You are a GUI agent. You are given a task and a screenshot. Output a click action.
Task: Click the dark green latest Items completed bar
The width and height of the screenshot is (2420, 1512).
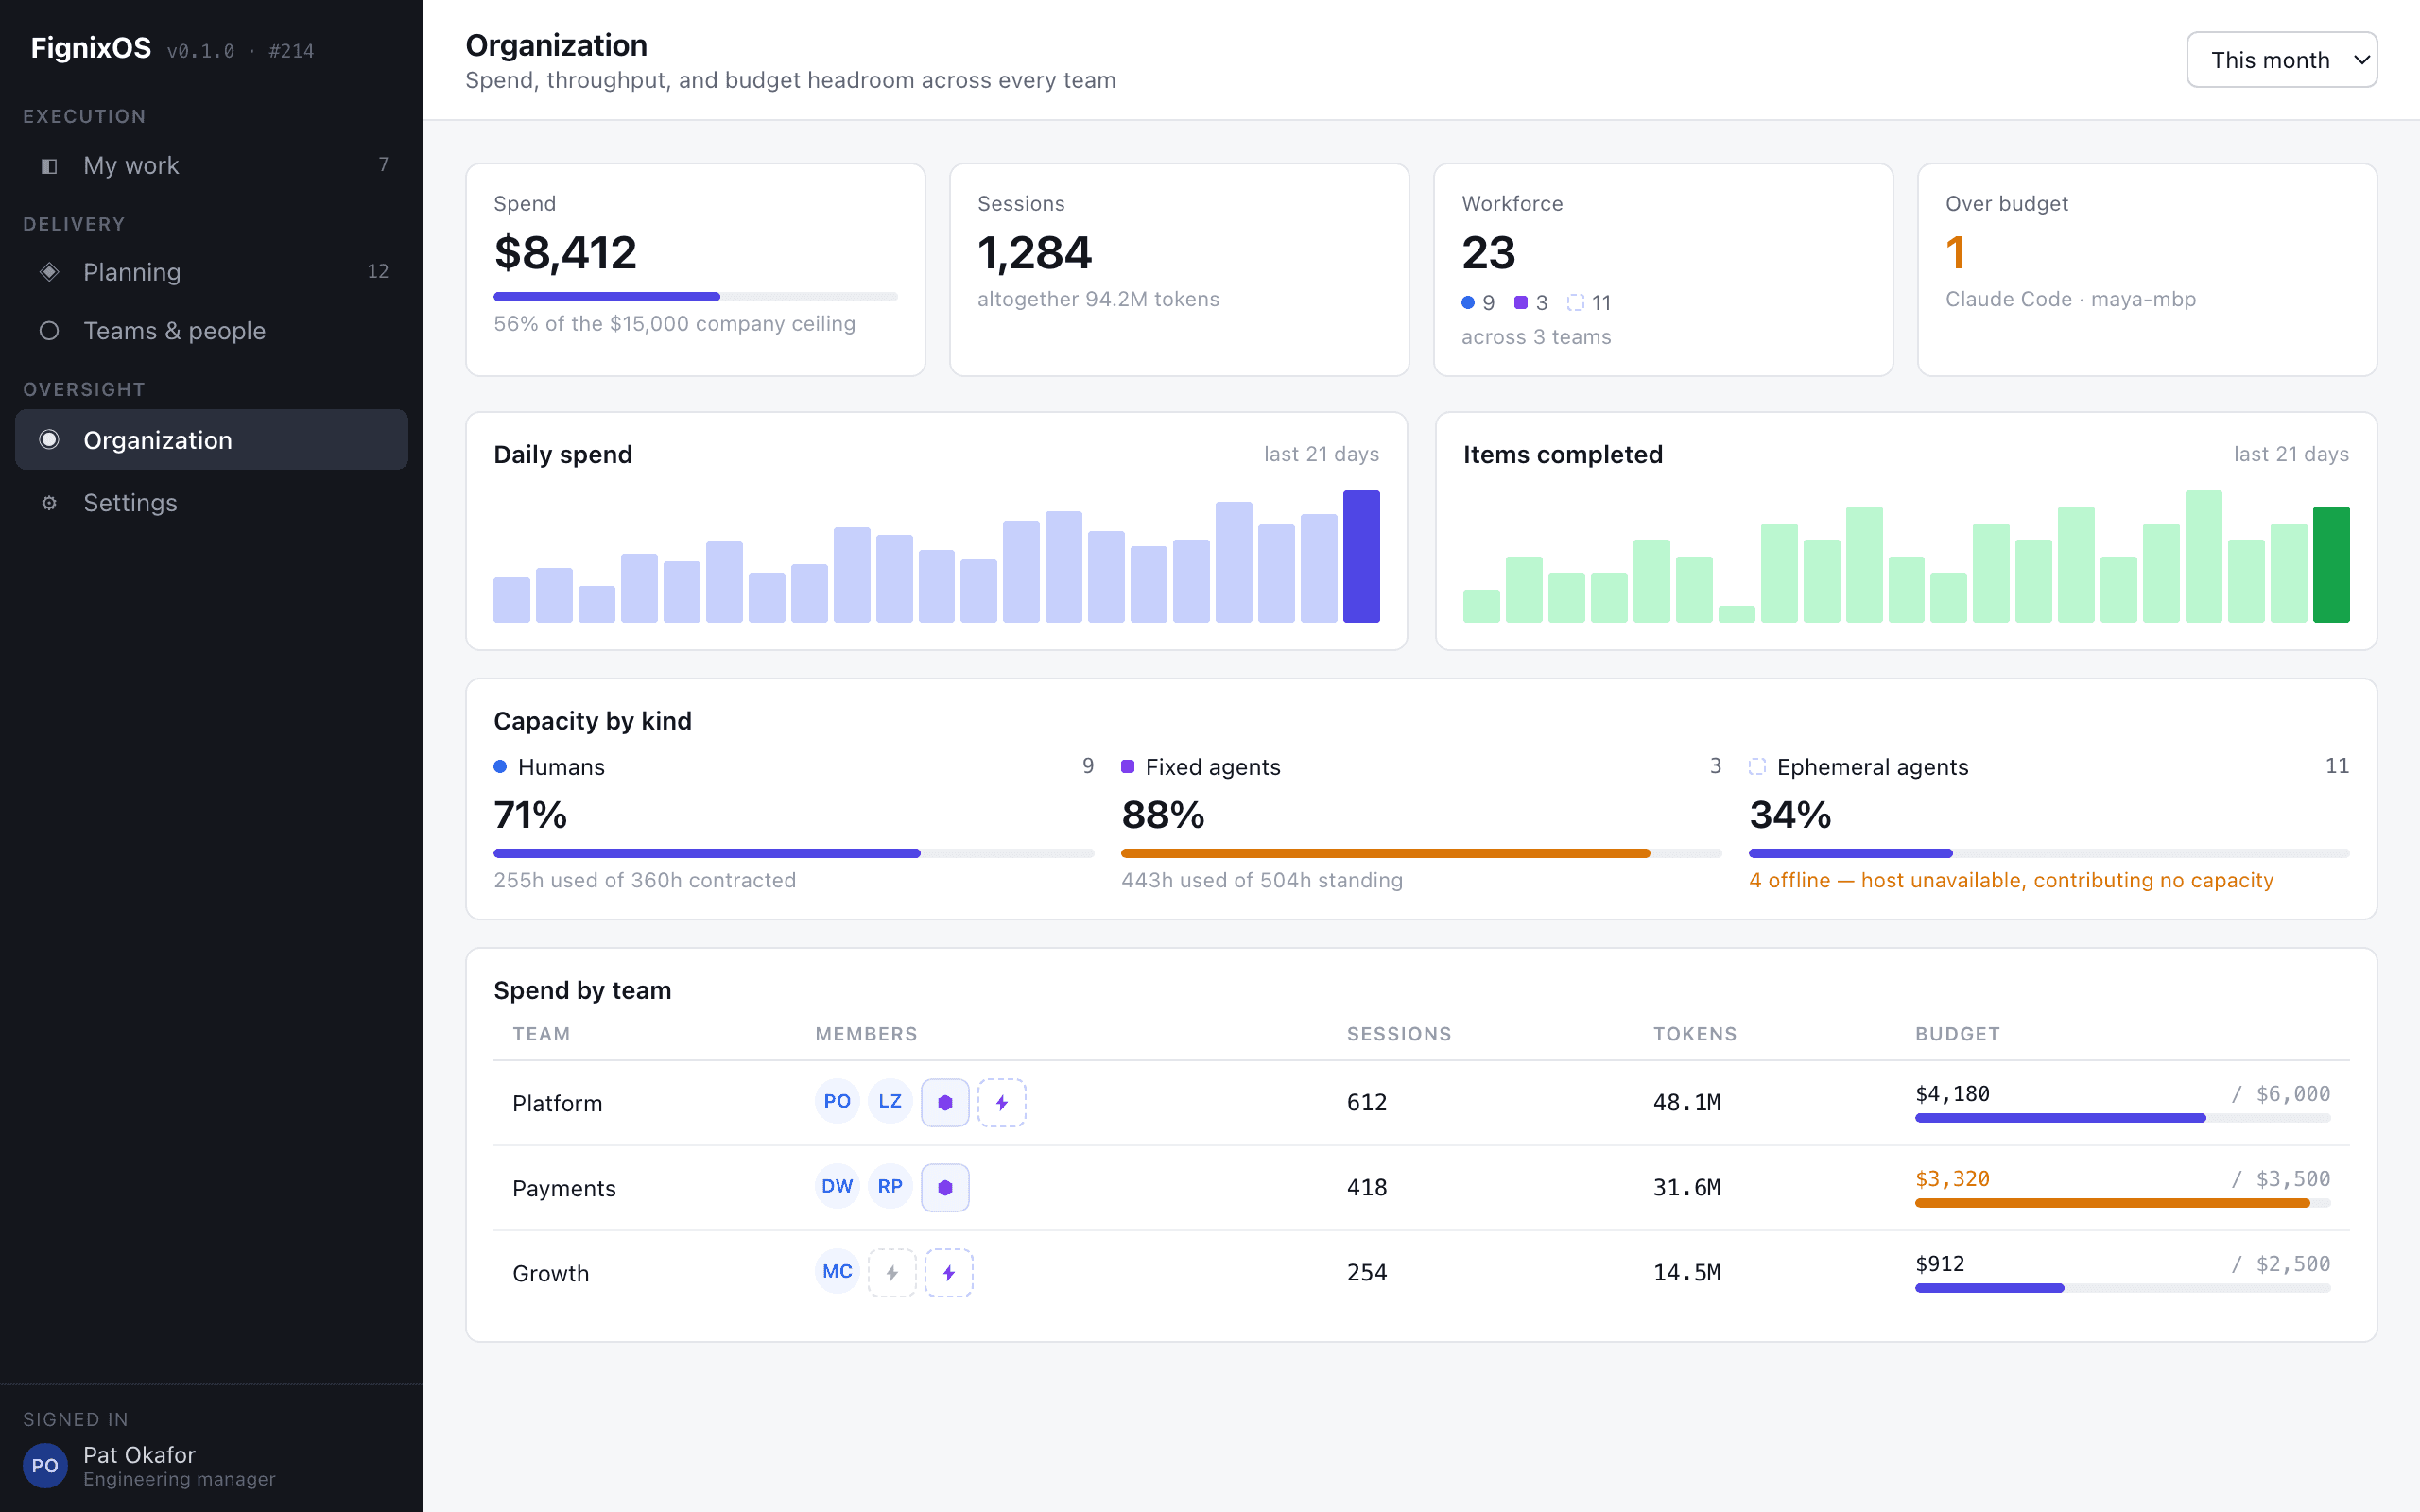[x=2331, y=565]
